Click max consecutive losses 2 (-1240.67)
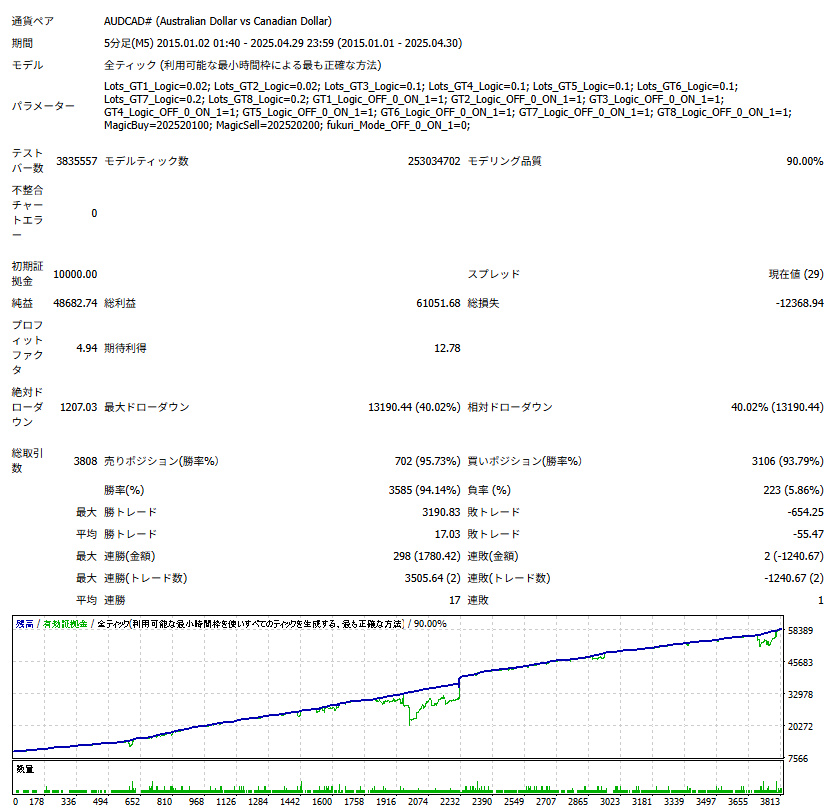837x811 pixels. pyautogui.click(x=794, y=556)
